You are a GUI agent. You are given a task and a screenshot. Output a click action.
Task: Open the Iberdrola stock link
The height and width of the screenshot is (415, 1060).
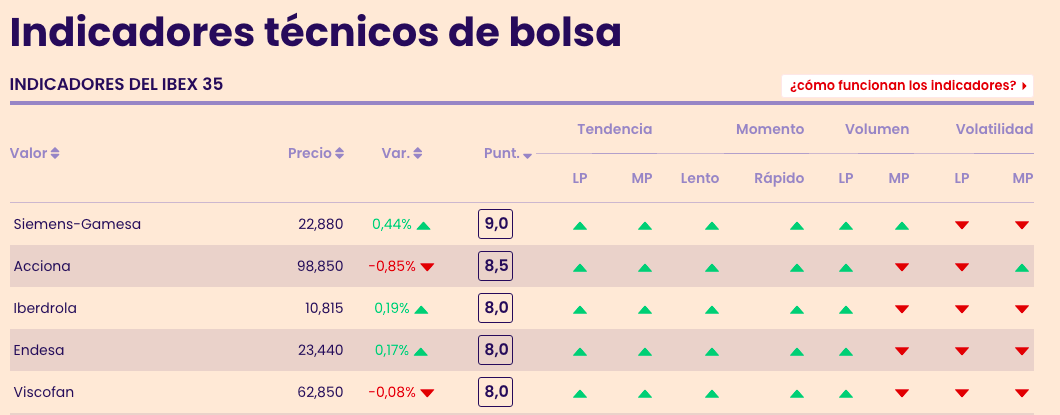point(45,308)
